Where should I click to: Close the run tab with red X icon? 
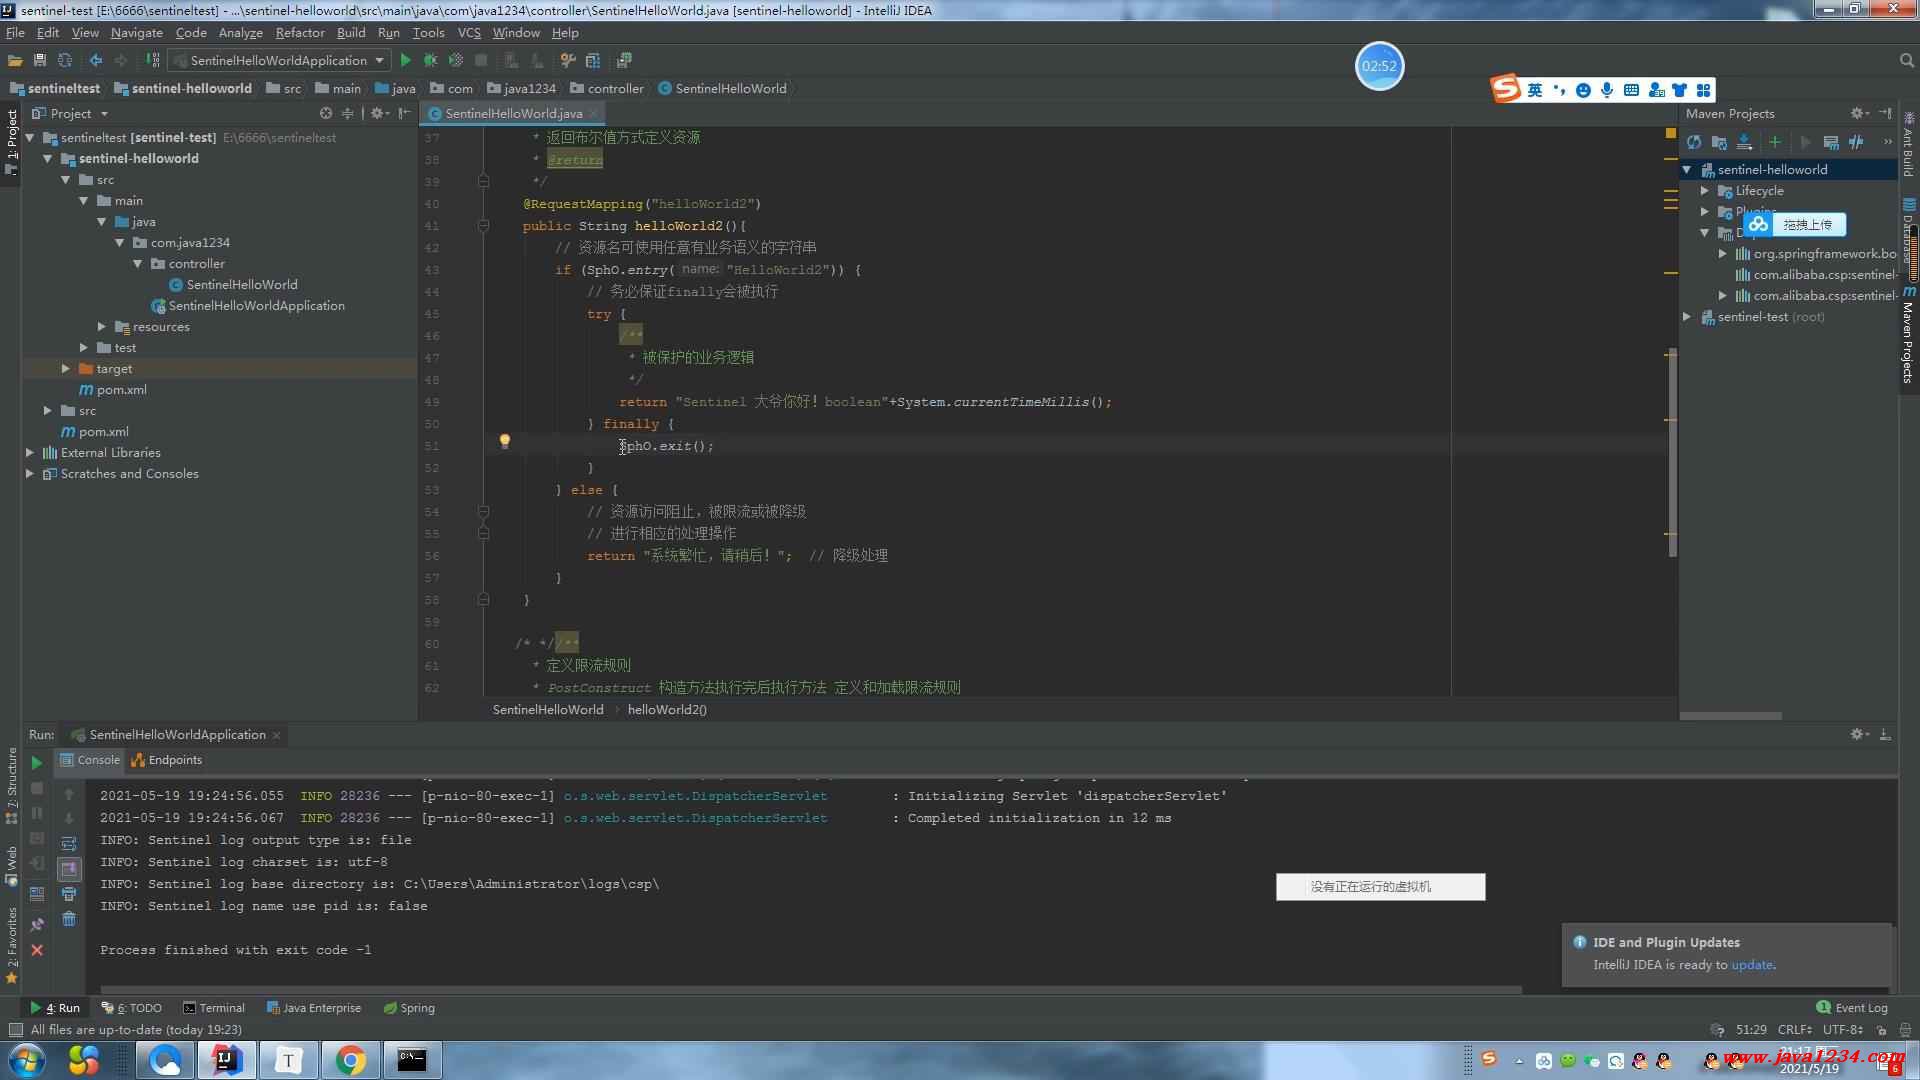[37, 950]
